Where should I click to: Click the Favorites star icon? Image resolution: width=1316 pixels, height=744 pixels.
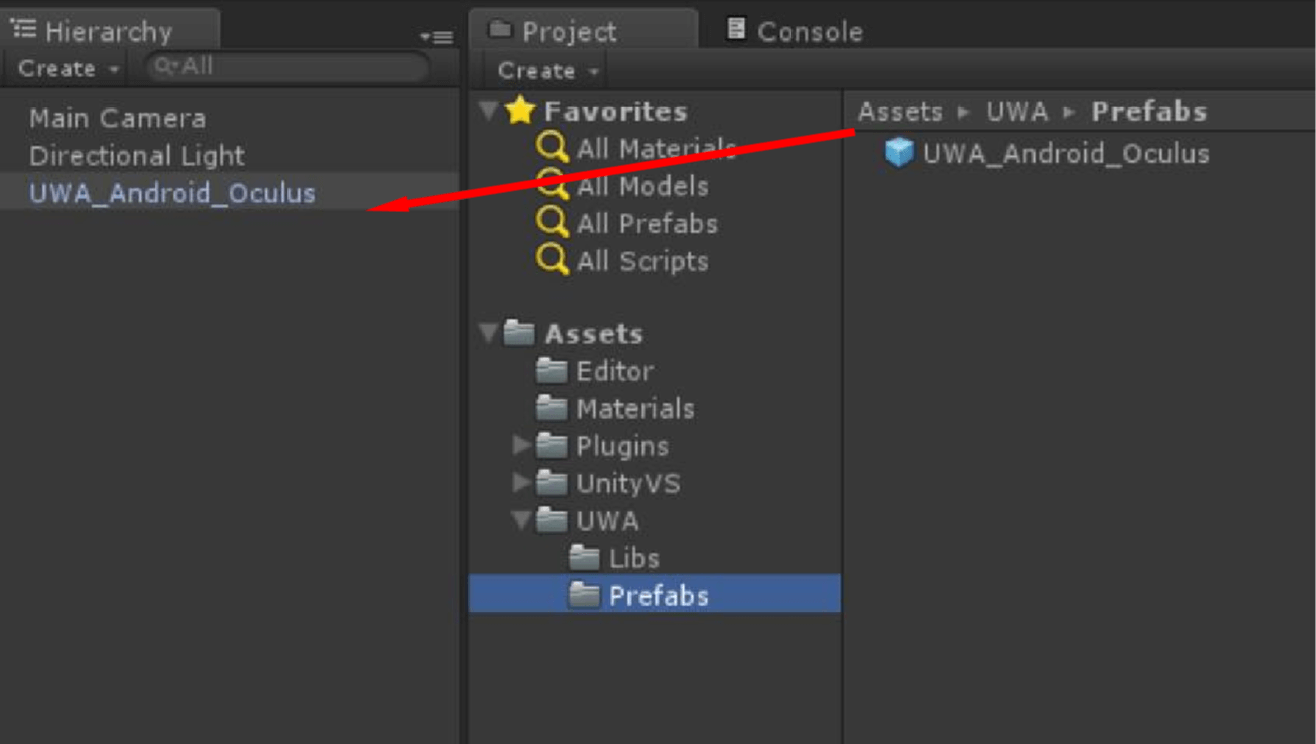point(521,111)
